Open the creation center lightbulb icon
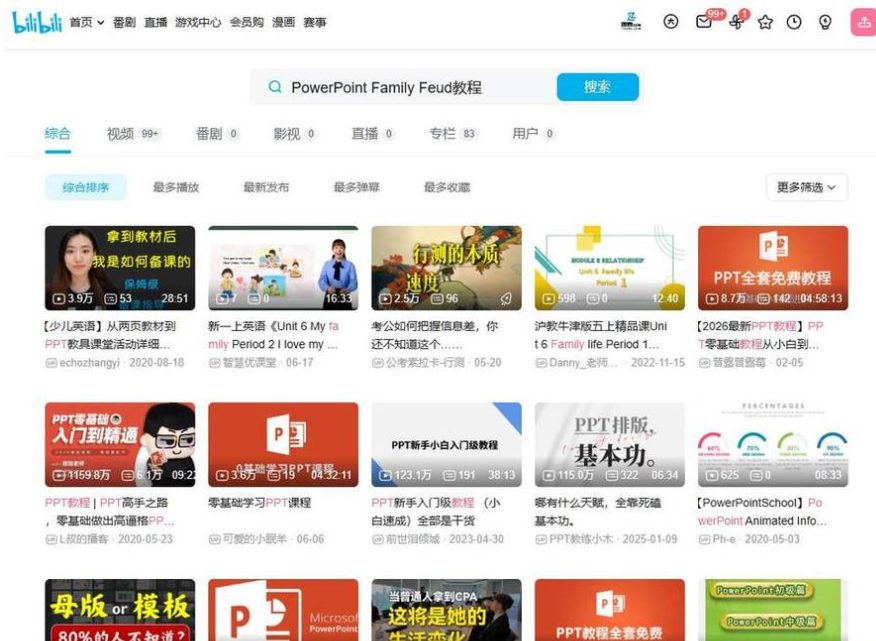876x641 pixels. click(x=825, y=22)
